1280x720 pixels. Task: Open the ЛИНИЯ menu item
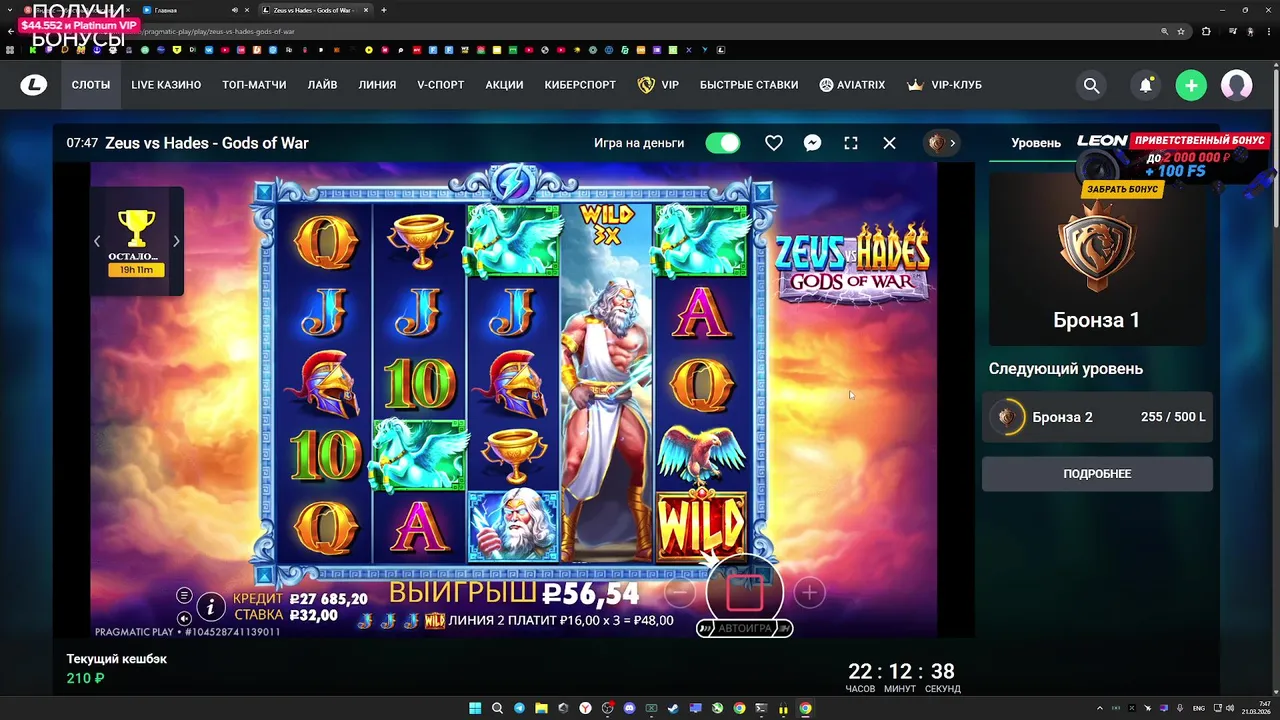click(377, 85)
